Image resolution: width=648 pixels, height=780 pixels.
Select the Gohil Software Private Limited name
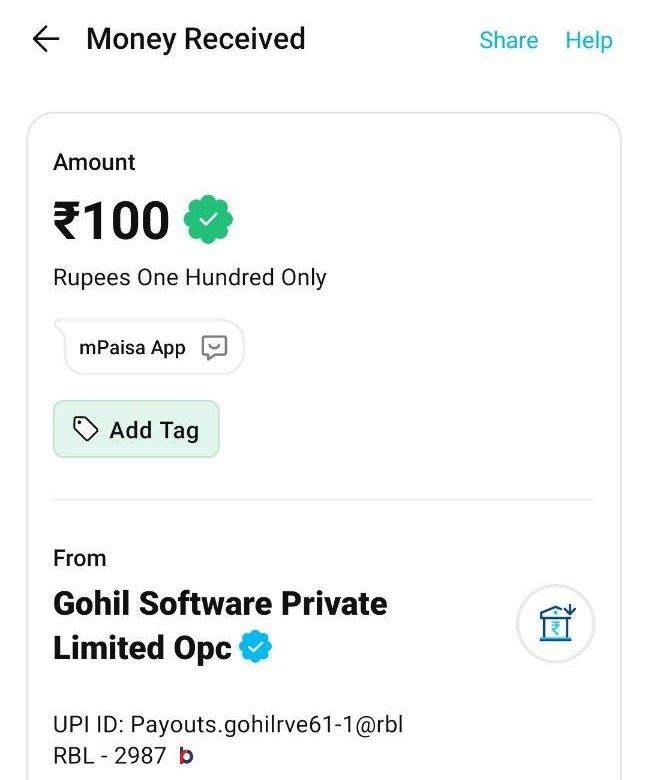(x=220, y=625)
